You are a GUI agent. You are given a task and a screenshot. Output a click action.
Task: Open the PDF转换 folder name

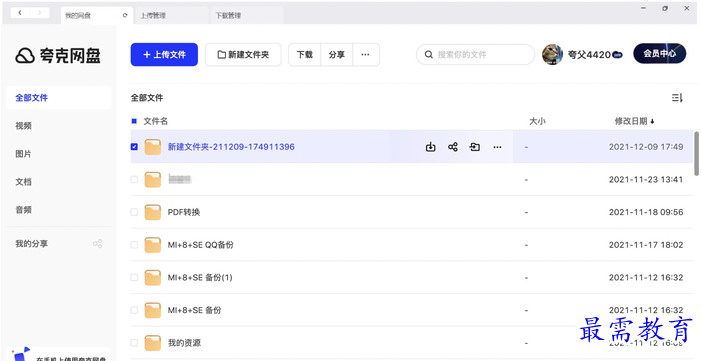[184, 212]
